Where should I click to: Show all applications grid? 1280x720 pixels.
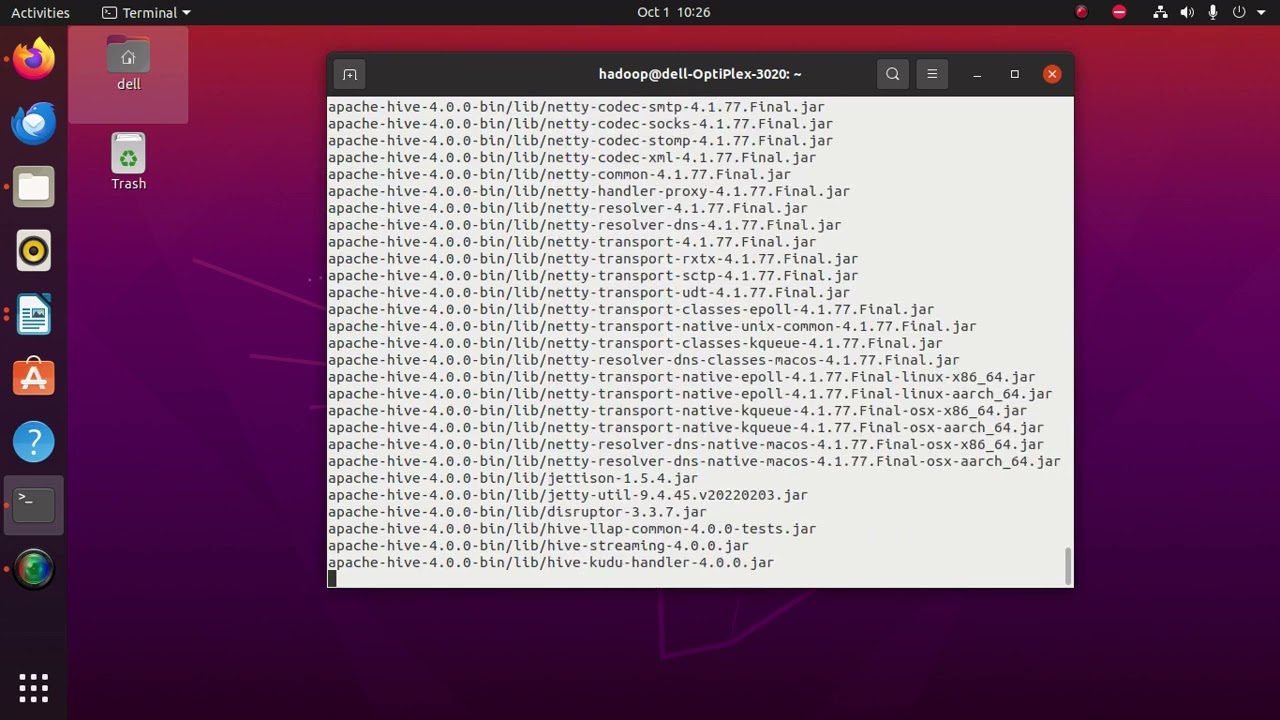(x=34, y=687)
